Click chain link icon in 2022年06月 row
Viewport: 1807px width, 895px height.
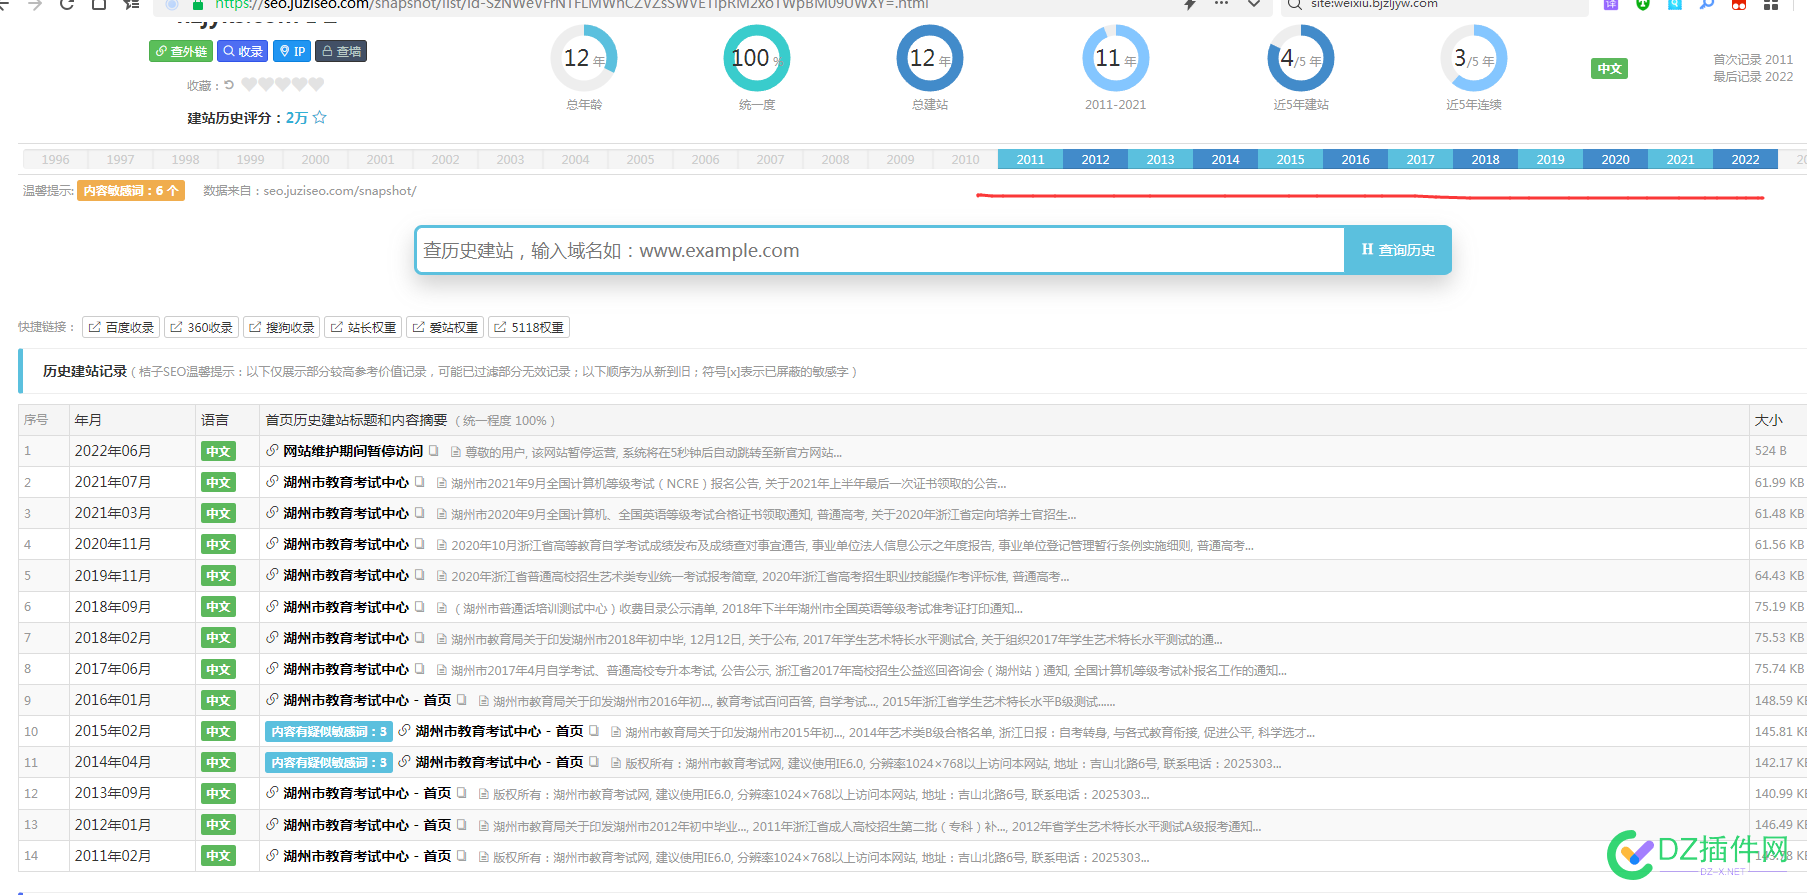click(272, 451)
